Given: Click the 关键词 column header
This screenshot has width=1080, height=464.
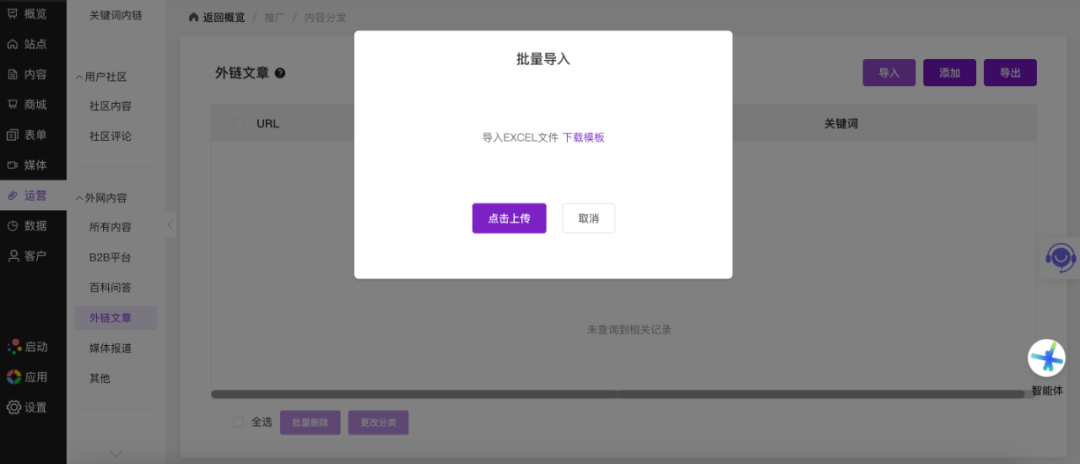Looking at the screenshot, I should (x=841, y=124).
